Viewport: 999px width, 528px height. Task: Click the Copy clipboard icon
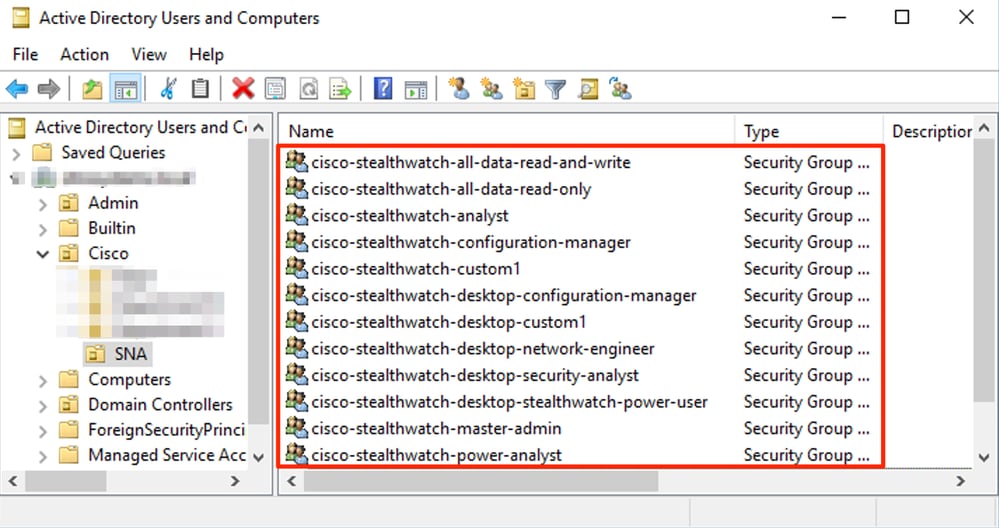(x=200, y=89)
